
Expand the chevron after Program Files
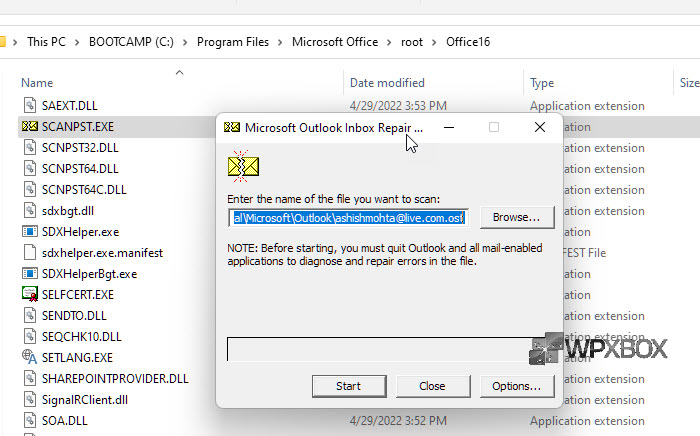click(x=280, y=42)
